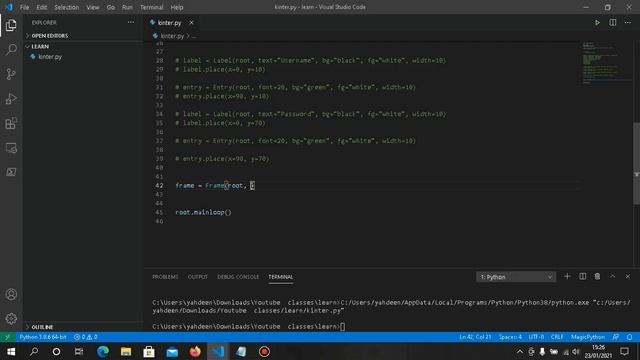Open the Accounts menu icon
The height and width of the screenshot is (360, 640).
(11, 294)
